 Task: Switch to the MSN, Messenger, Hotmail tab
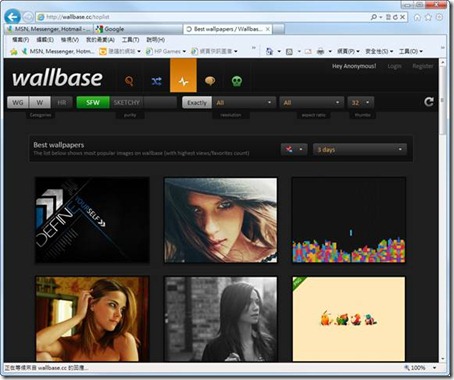(49, 29)
